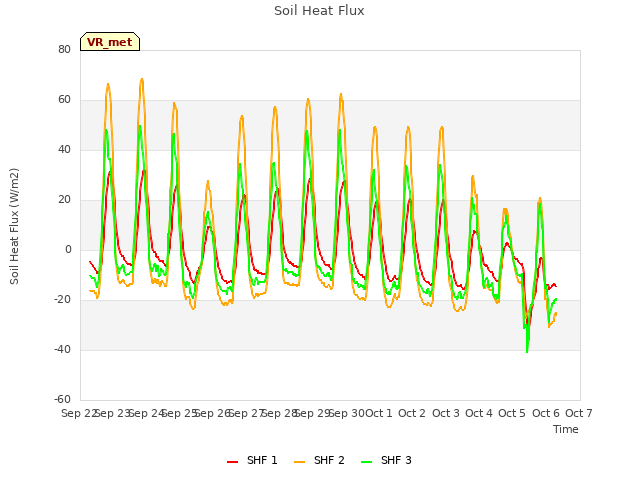Click the VR_met label badge

tap(110, 42)
